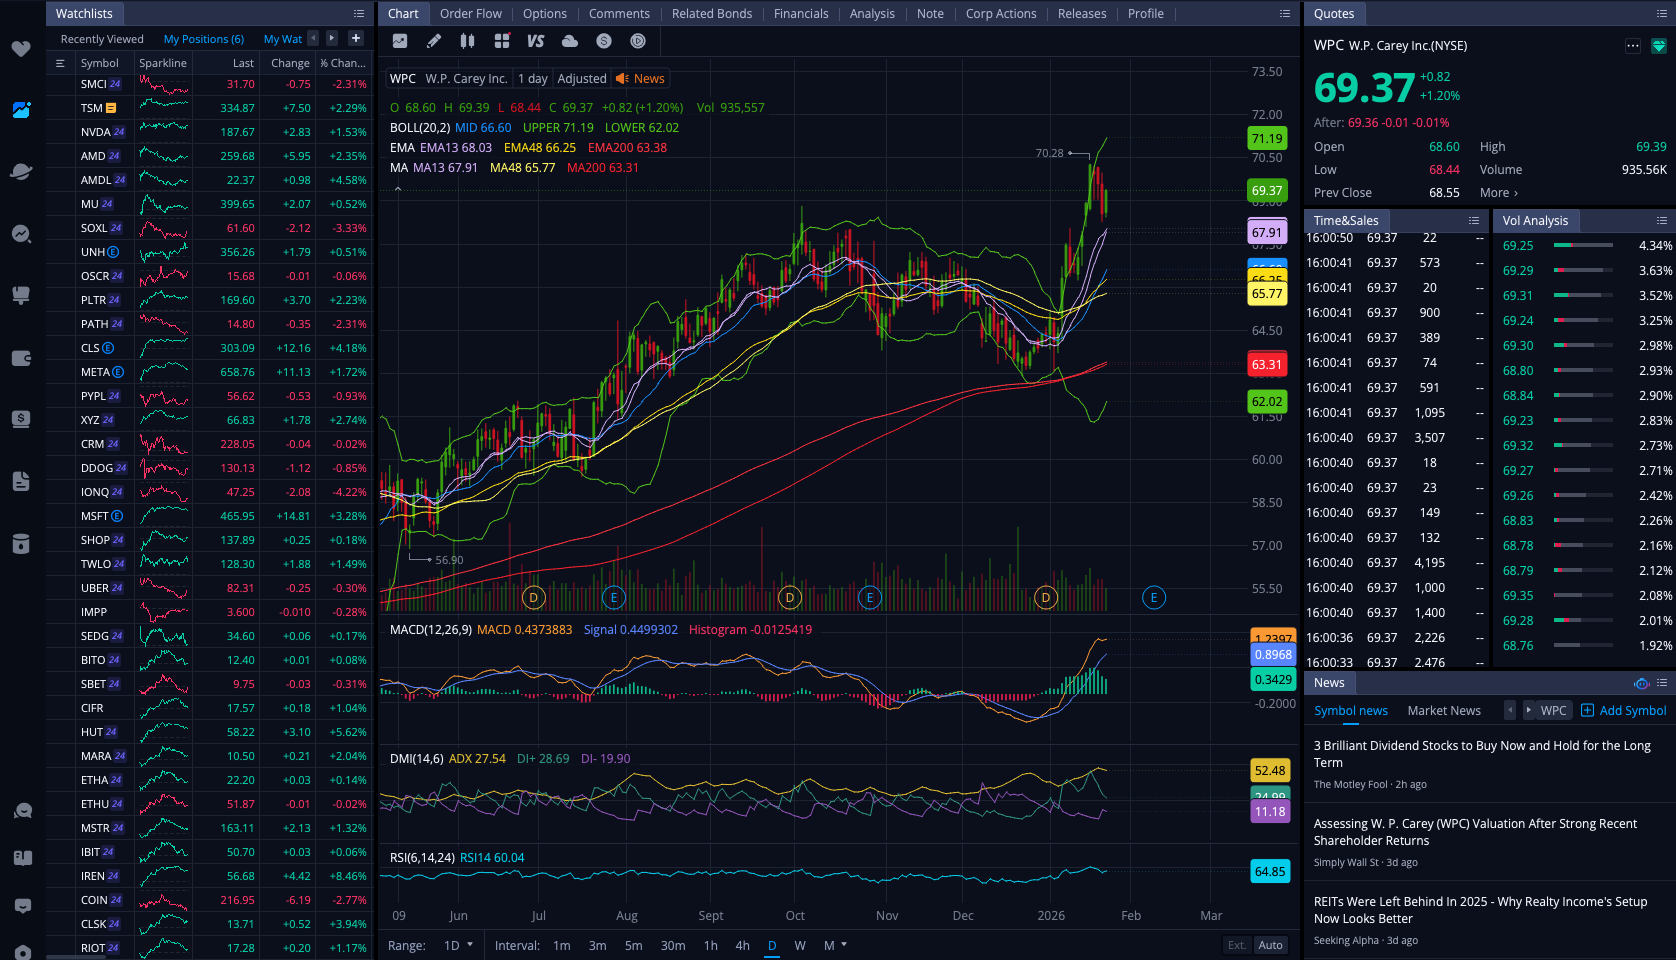Open the Motley Fool dividend stocks article
Screen dimensions: 1676x960
coord(1481,754)
